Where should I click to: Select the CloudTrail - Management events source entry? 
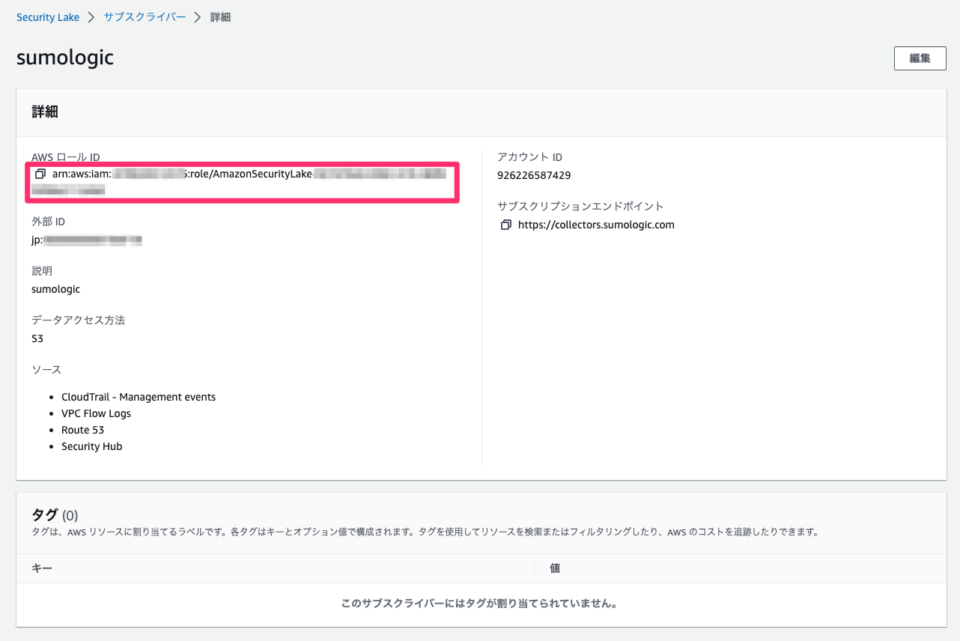click(139, 396)
